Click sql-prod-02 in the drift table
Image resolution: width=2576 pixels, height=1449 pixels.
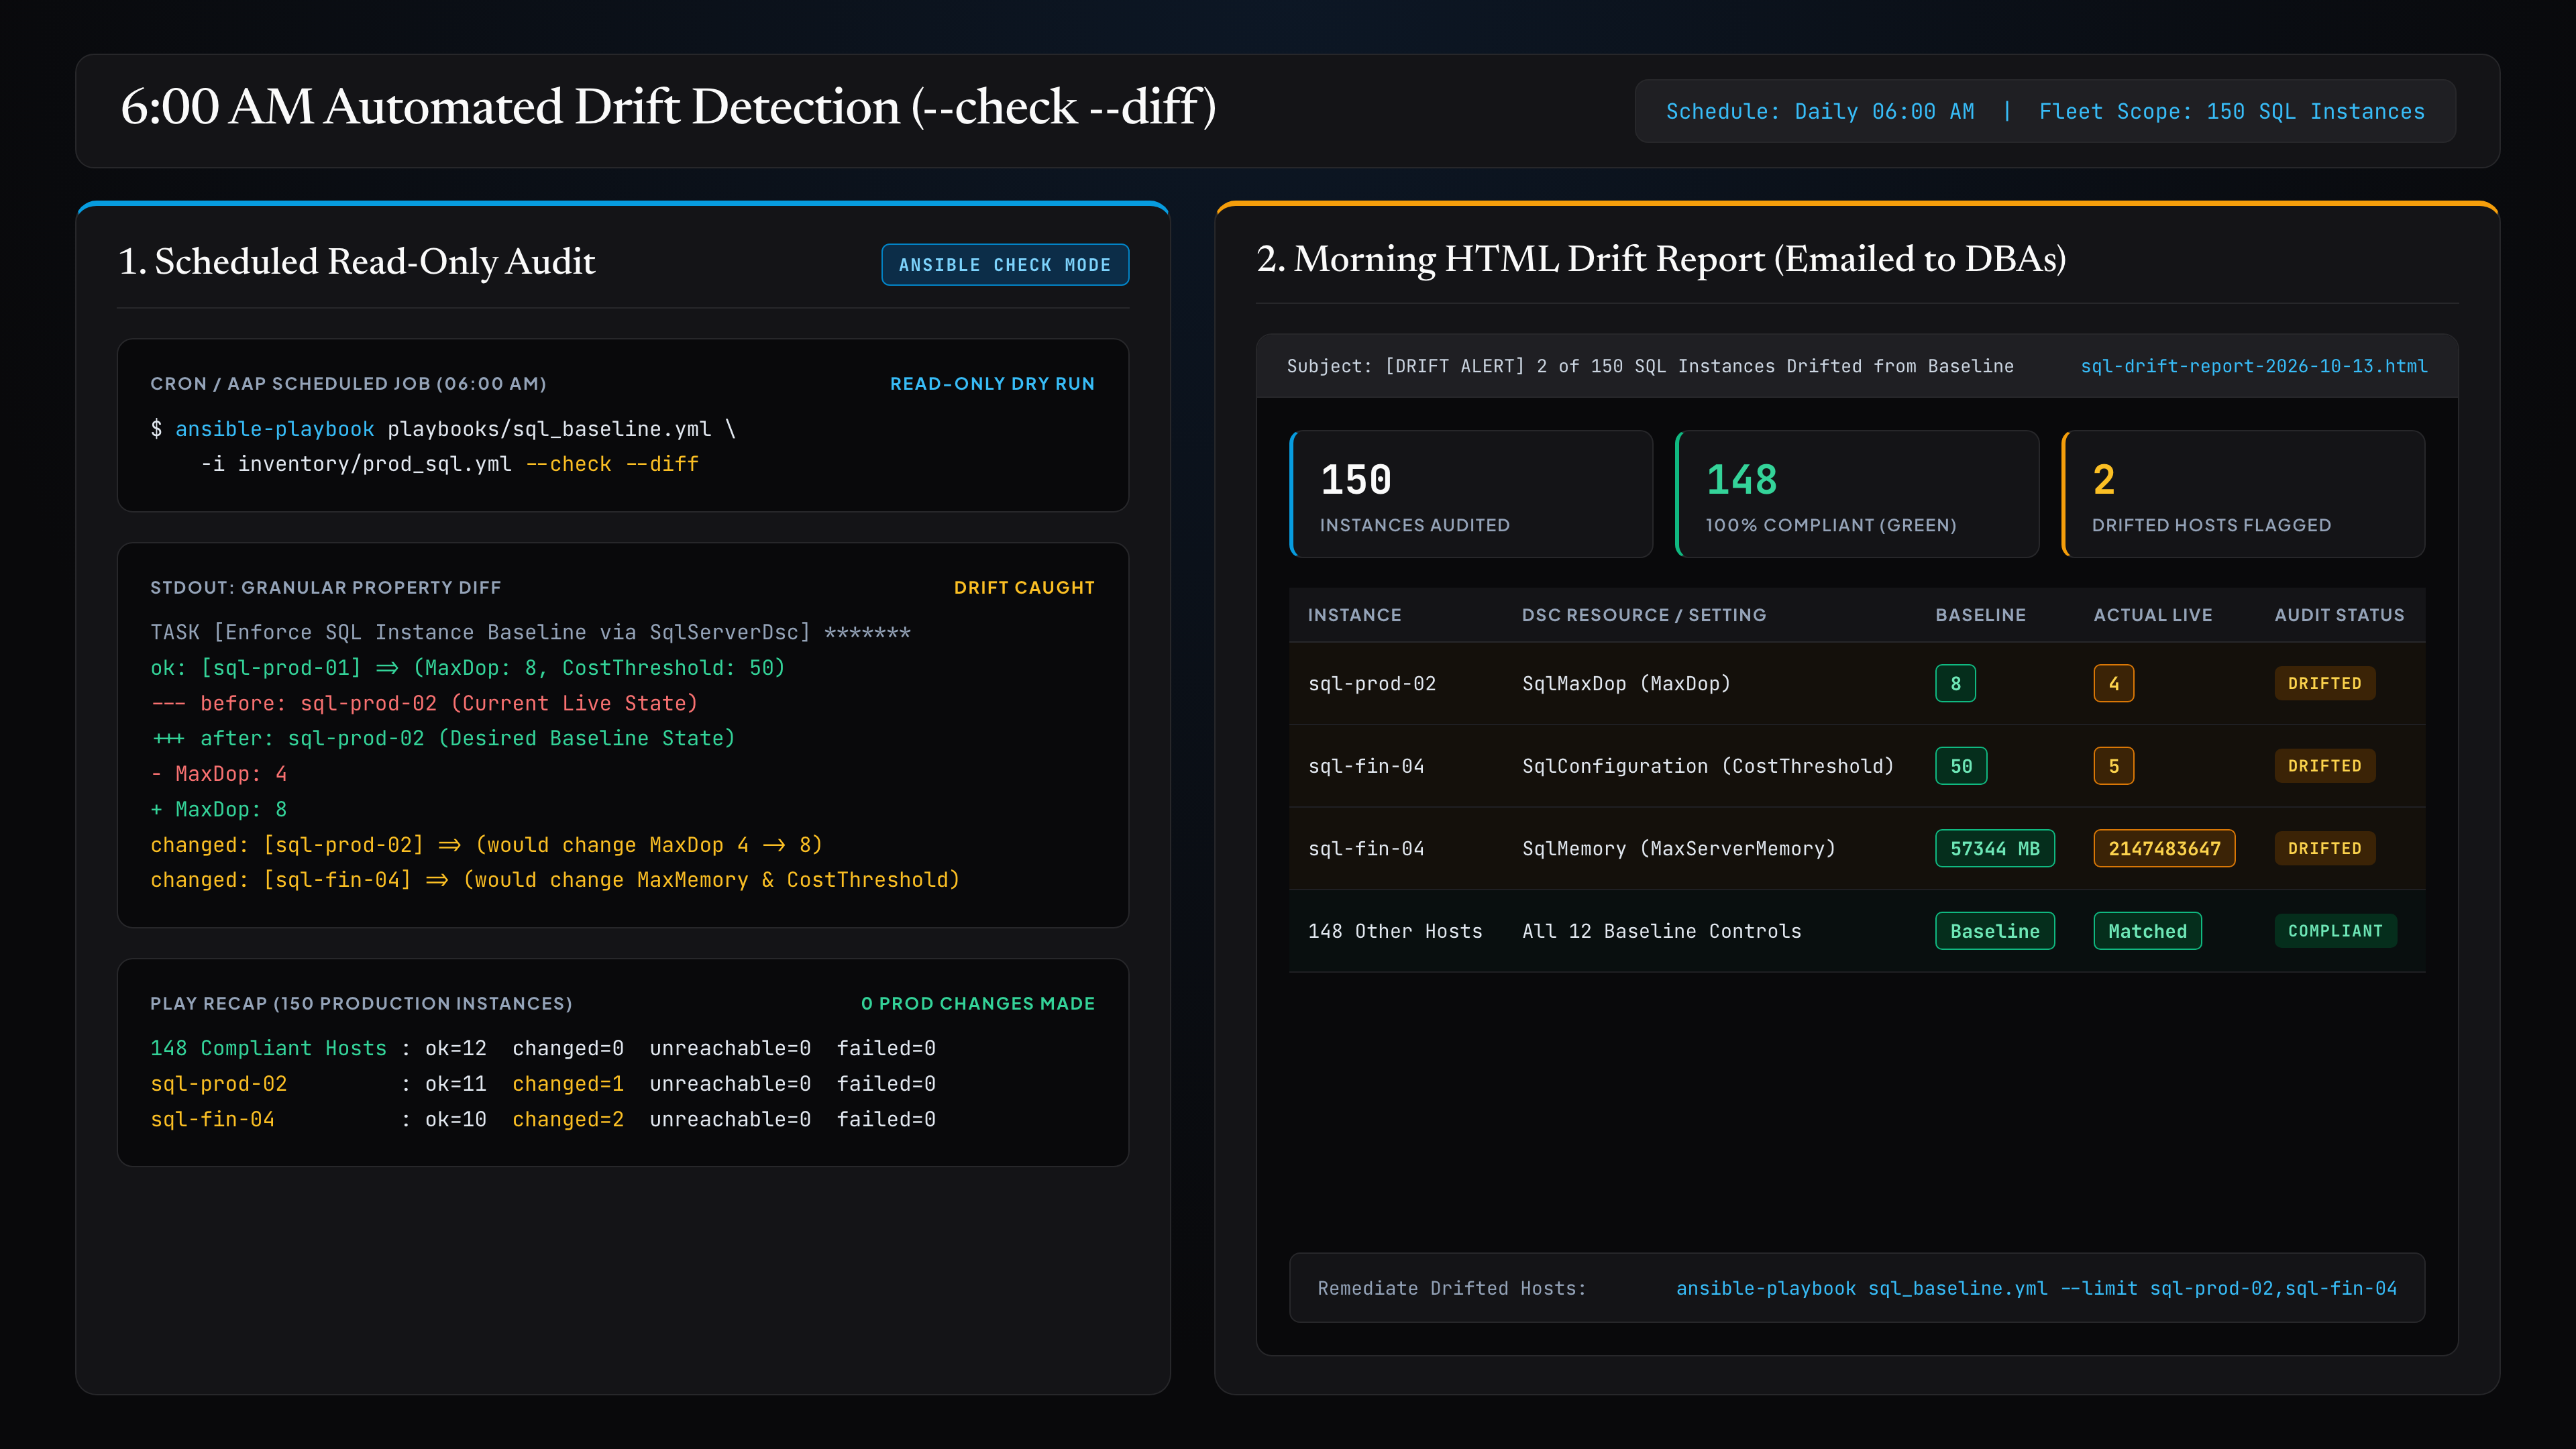click(x=1372, y=683)
